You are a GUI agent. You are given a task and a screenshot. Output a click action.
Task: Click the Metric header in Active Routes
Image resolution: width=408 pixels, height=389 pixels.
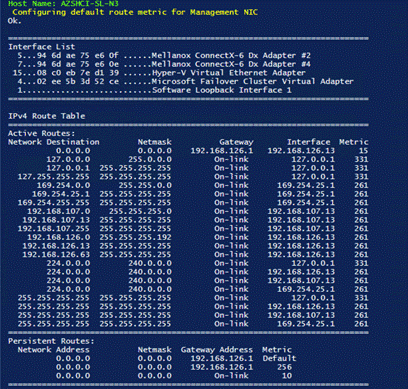(354, 142)
